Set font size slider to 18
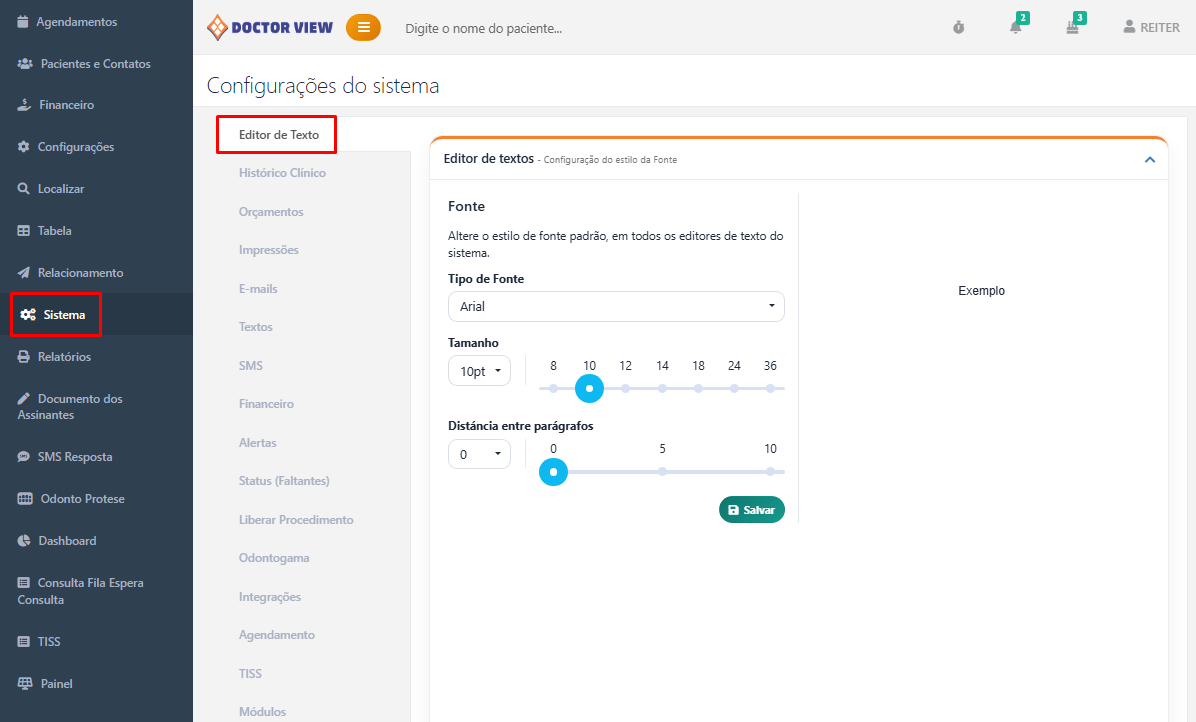Image resolution: width=1196 pixels, height=722 pixels. coord(698,388)
